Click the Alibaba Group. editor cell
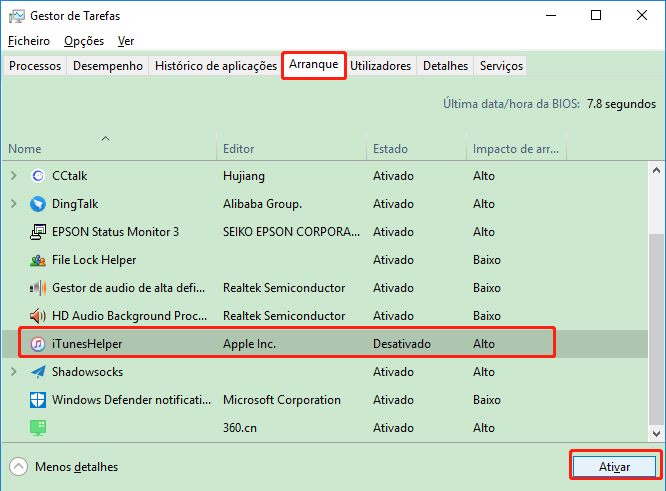This screenshot has height=491, width=666. tap(262, 204)
